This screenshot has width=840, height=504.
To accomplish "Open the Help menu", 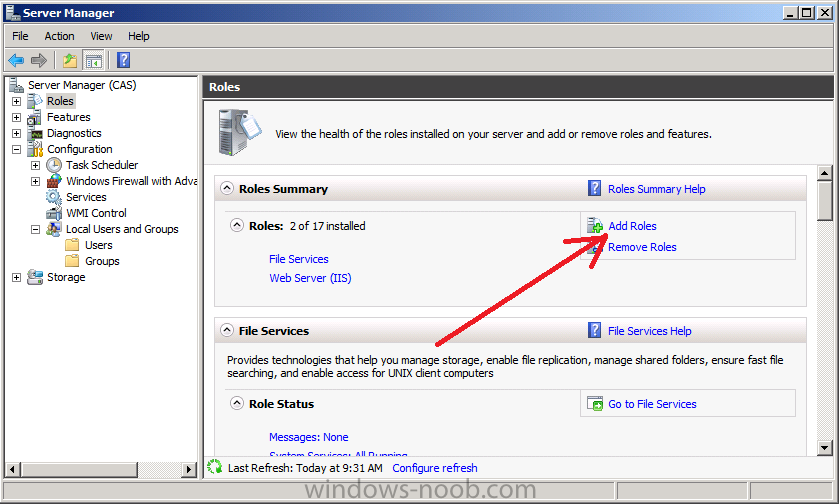I will click(139, 36).
